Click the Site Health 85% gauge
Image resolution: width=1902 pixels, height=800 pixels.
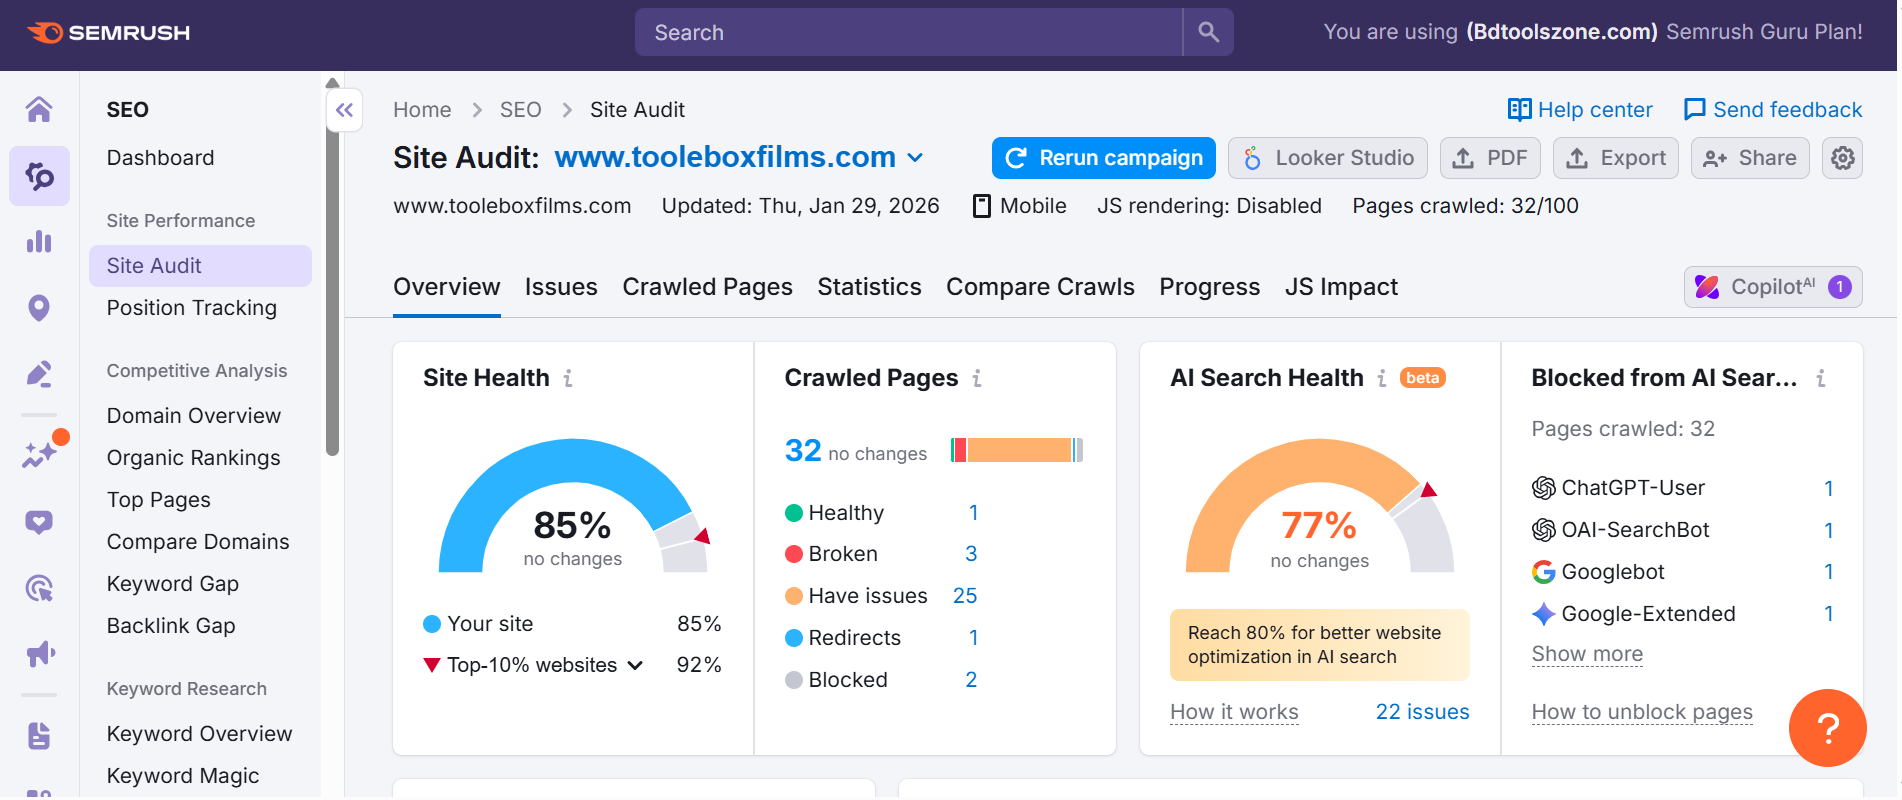[574, 506]
